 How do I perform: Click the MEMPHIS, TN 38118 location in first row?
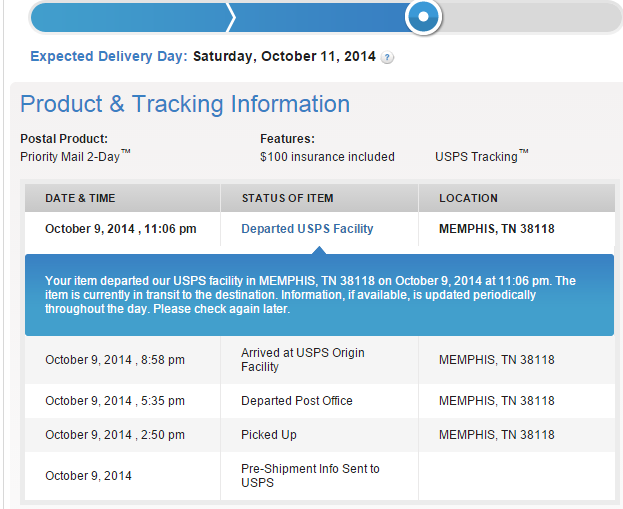pyautogui.click(x=497, y=229)
